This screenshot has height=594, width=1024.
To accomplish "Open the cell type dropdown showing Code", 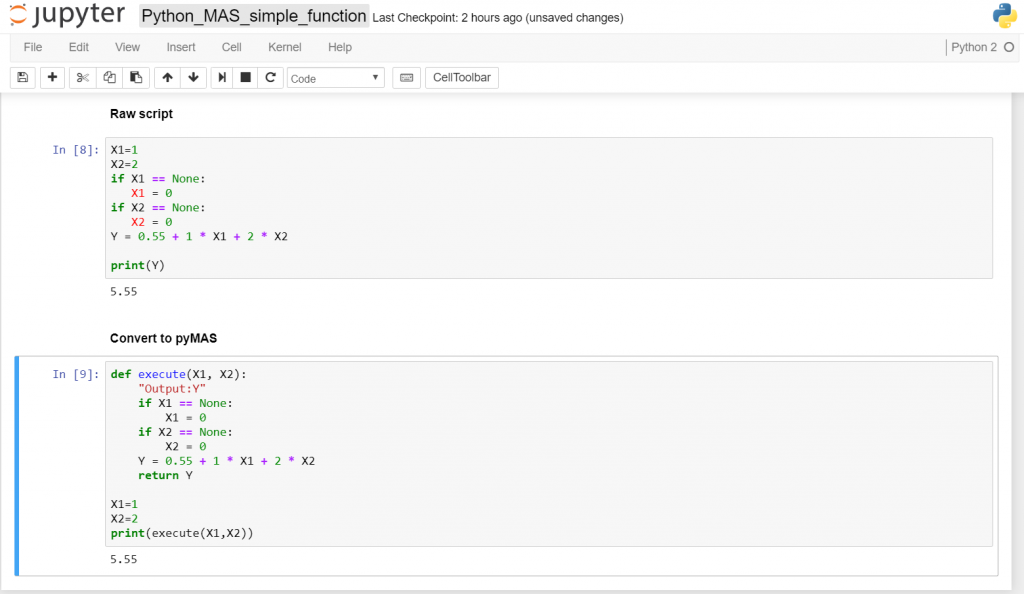I will 335,77.
